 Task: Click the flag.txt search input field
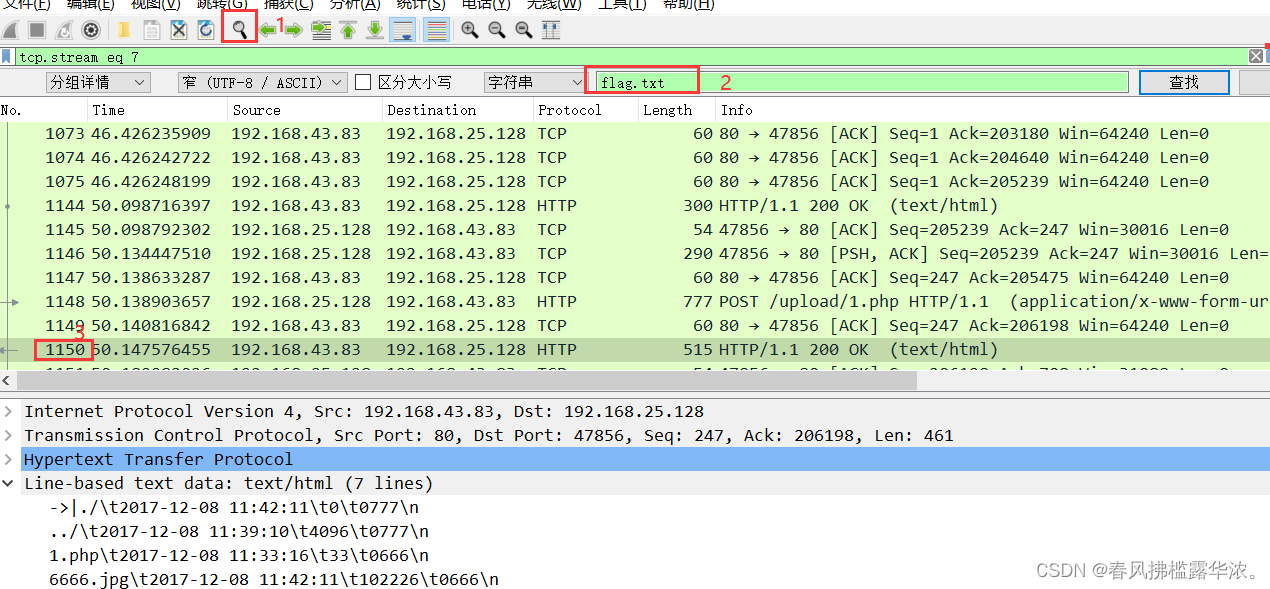click(x=863, y=82)
